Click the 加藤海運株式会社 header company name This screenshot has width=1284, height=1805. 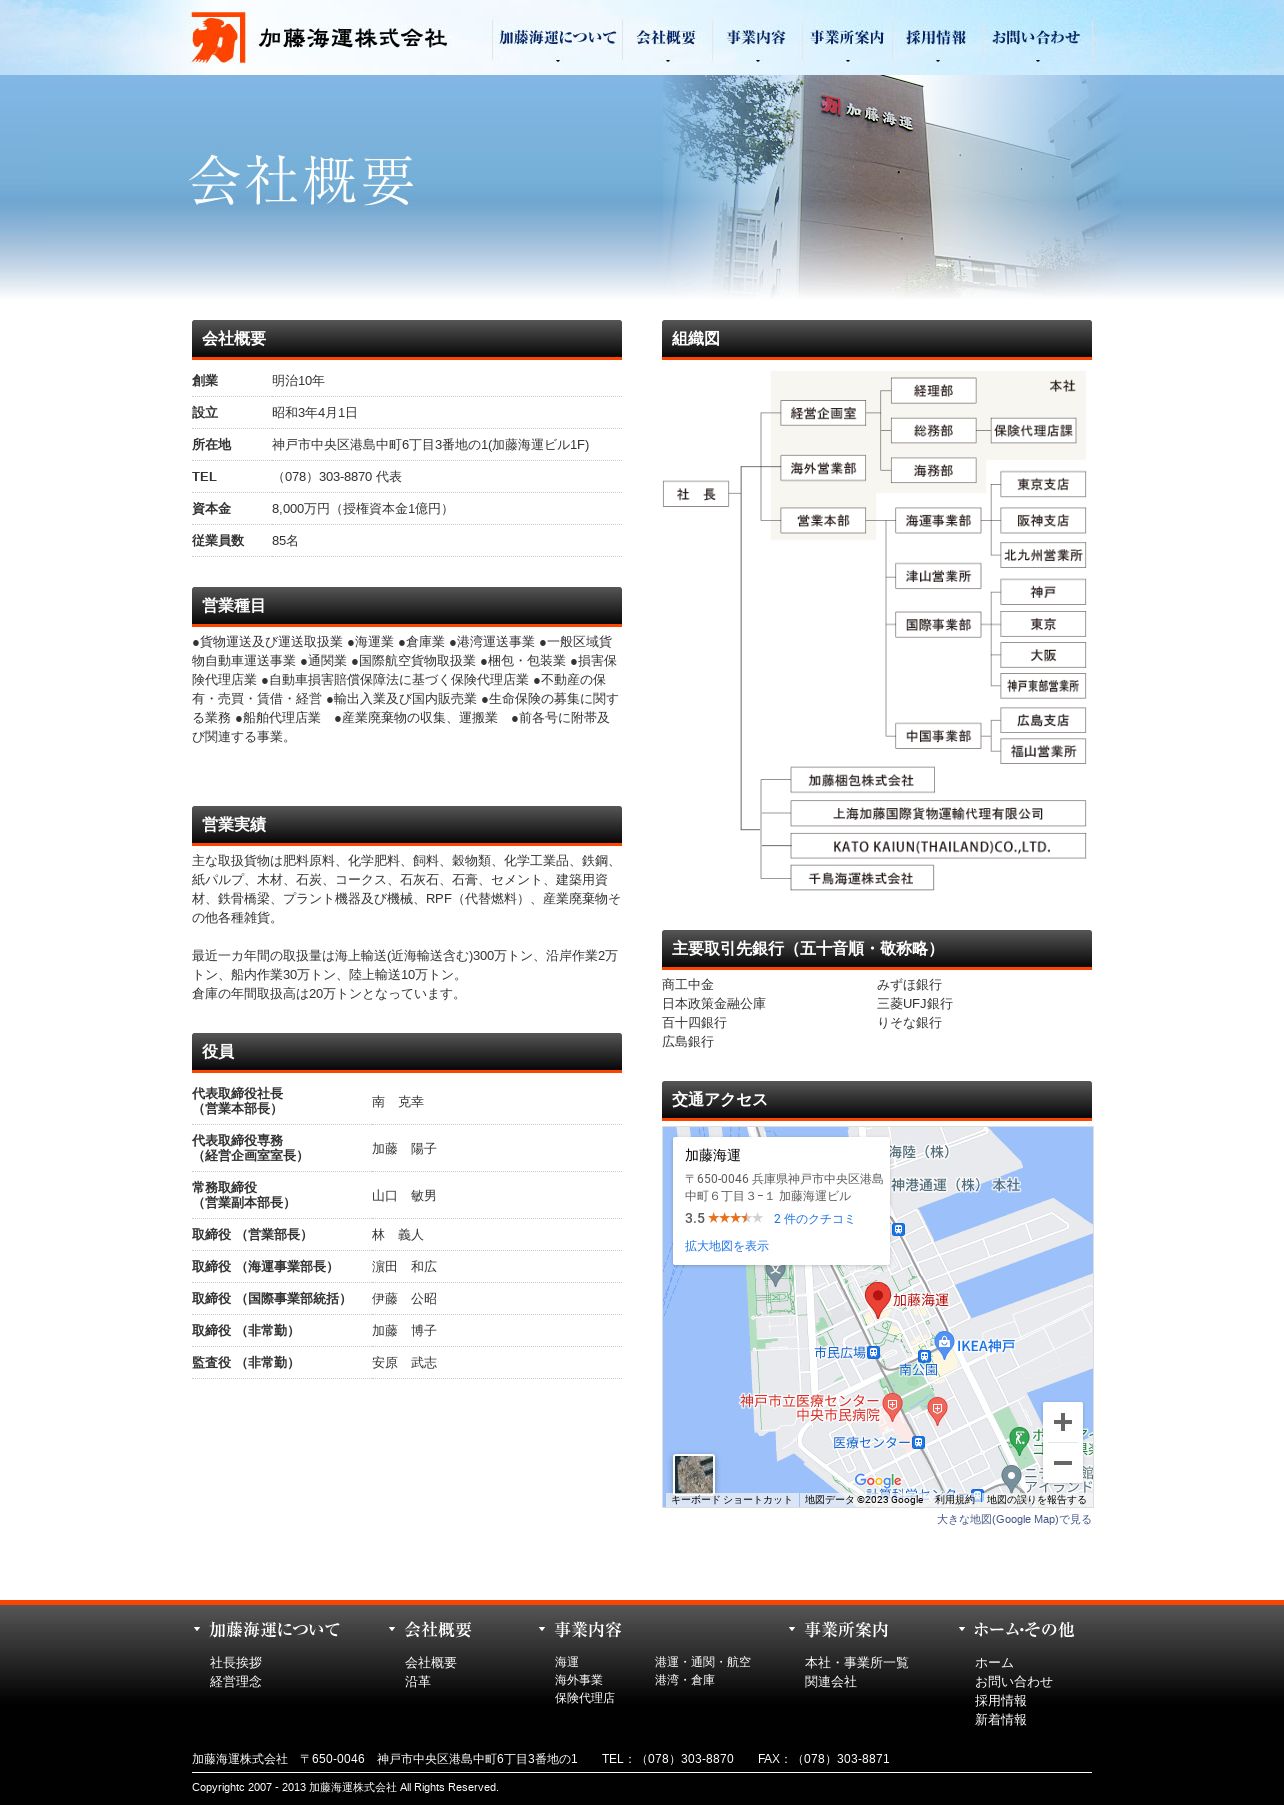point(353,38)
